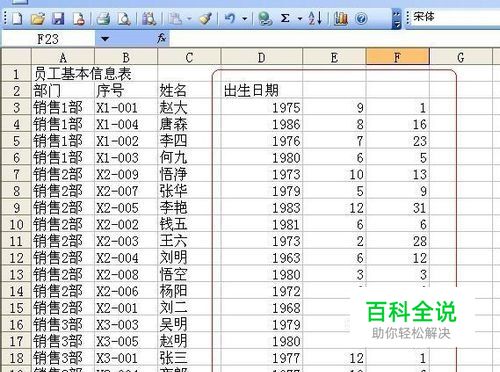
Task: Click the Select All corner box
Action: (x=17, y=57)
